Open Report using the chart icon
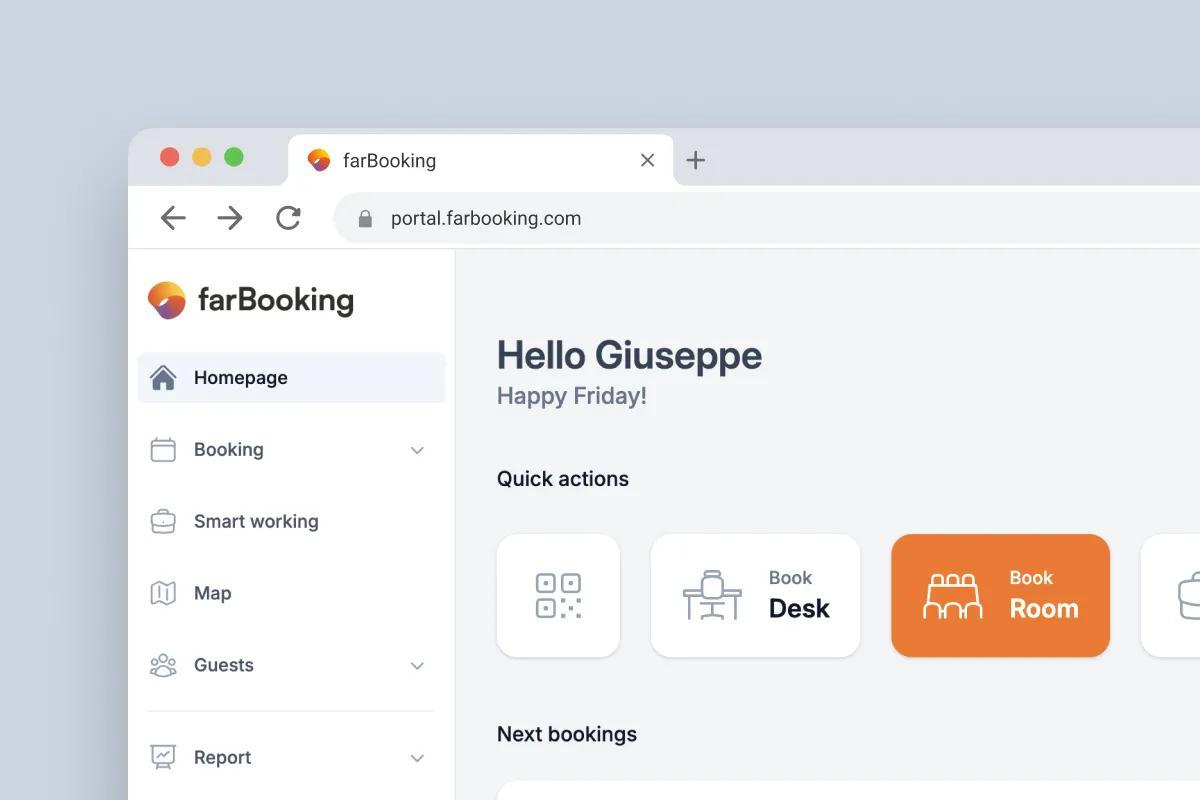The width and height of the screenshot is (1200, 800). click(x=165, y=757)
